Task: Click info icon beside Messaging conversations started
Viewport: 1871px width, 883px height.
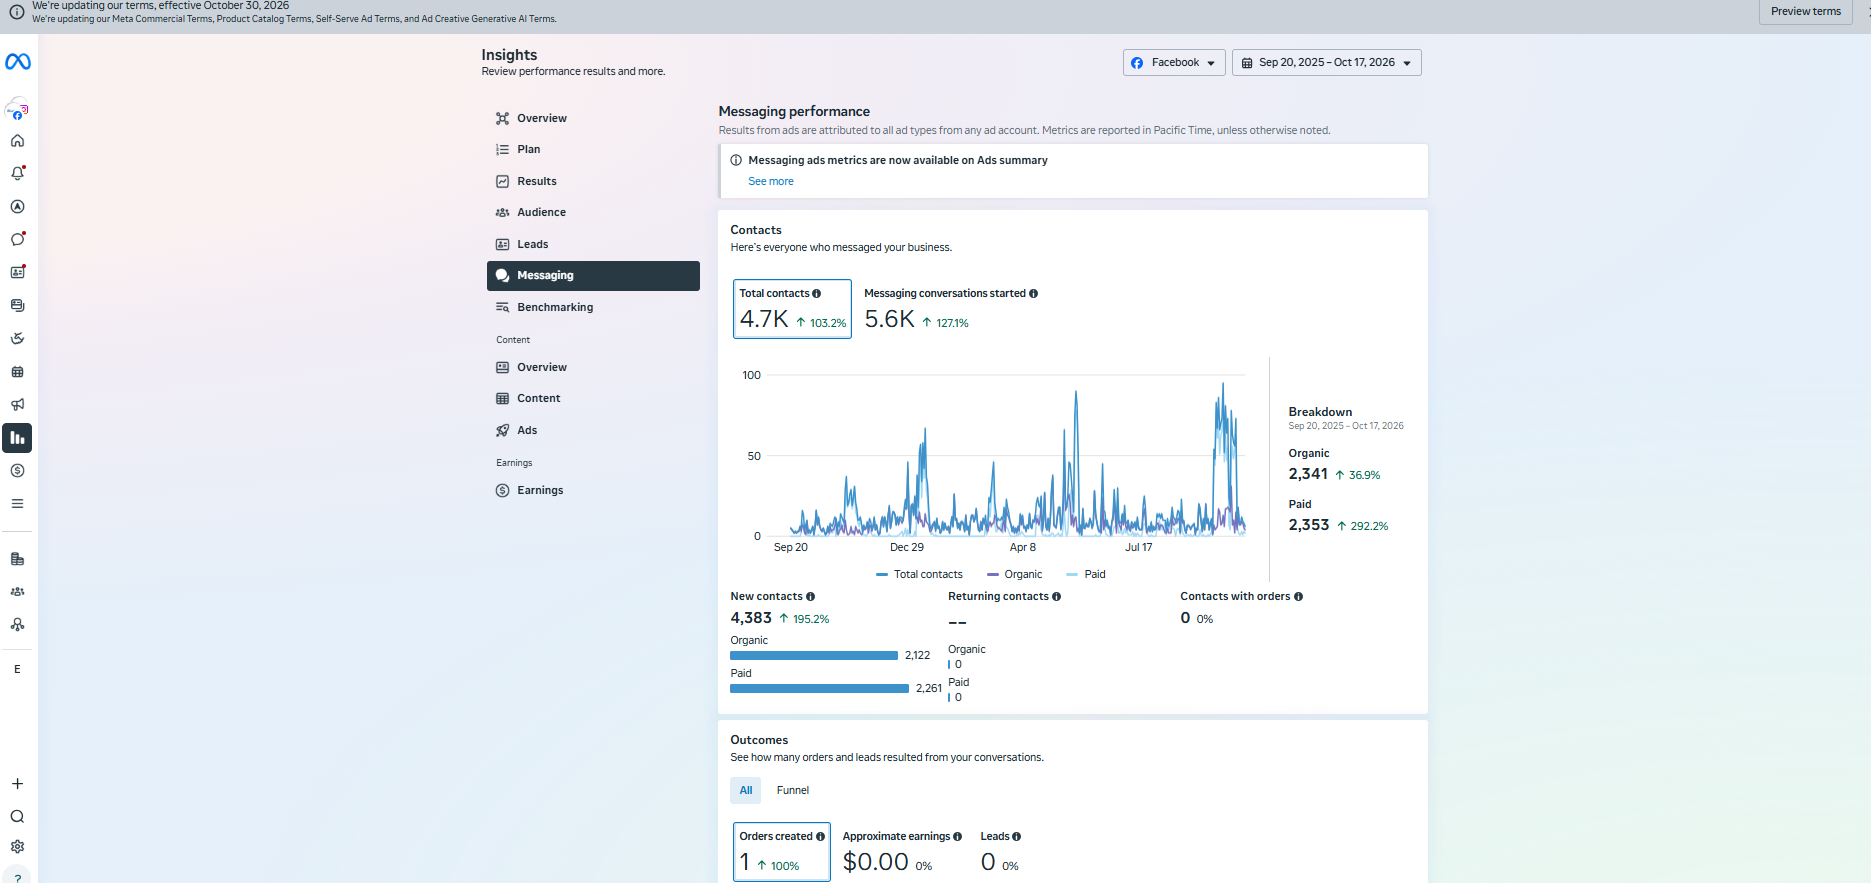Action: pos(1034,293)
